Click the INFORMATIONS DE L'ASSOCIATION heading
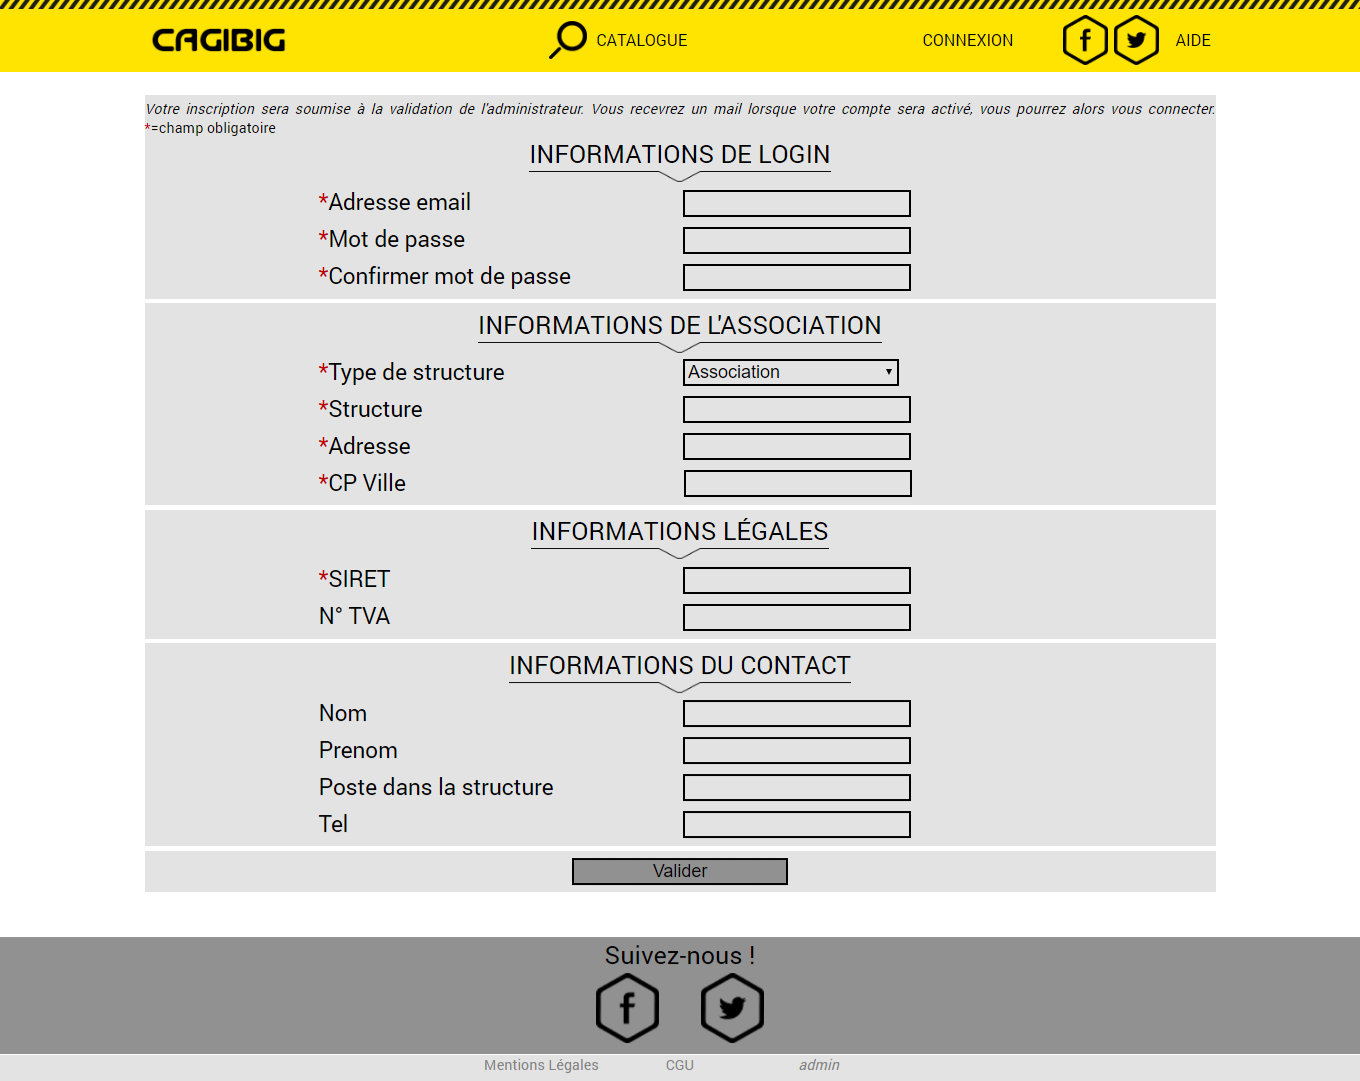1360x1081 pixels. 680,326
